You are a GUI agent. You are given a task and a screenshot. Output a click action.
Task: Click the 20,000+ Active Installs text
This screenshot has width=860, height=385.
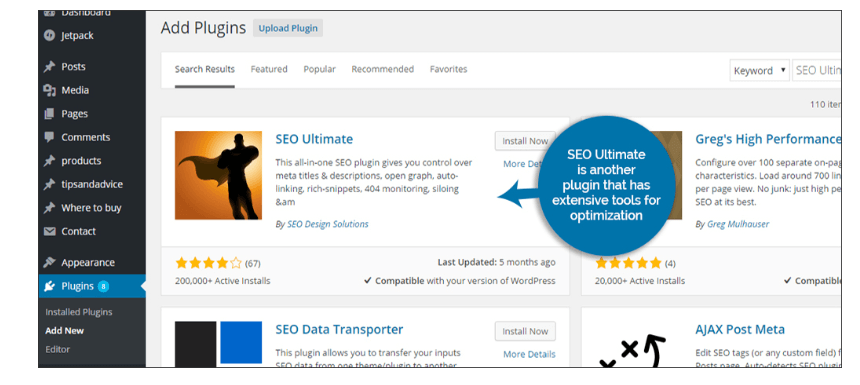tap(640, 281)
